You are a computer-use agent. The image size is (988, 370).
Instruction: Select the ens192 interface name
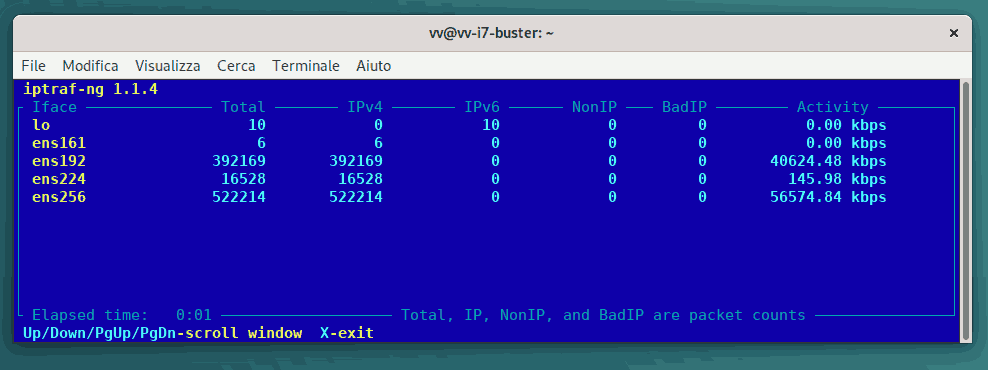click(59, 161)
